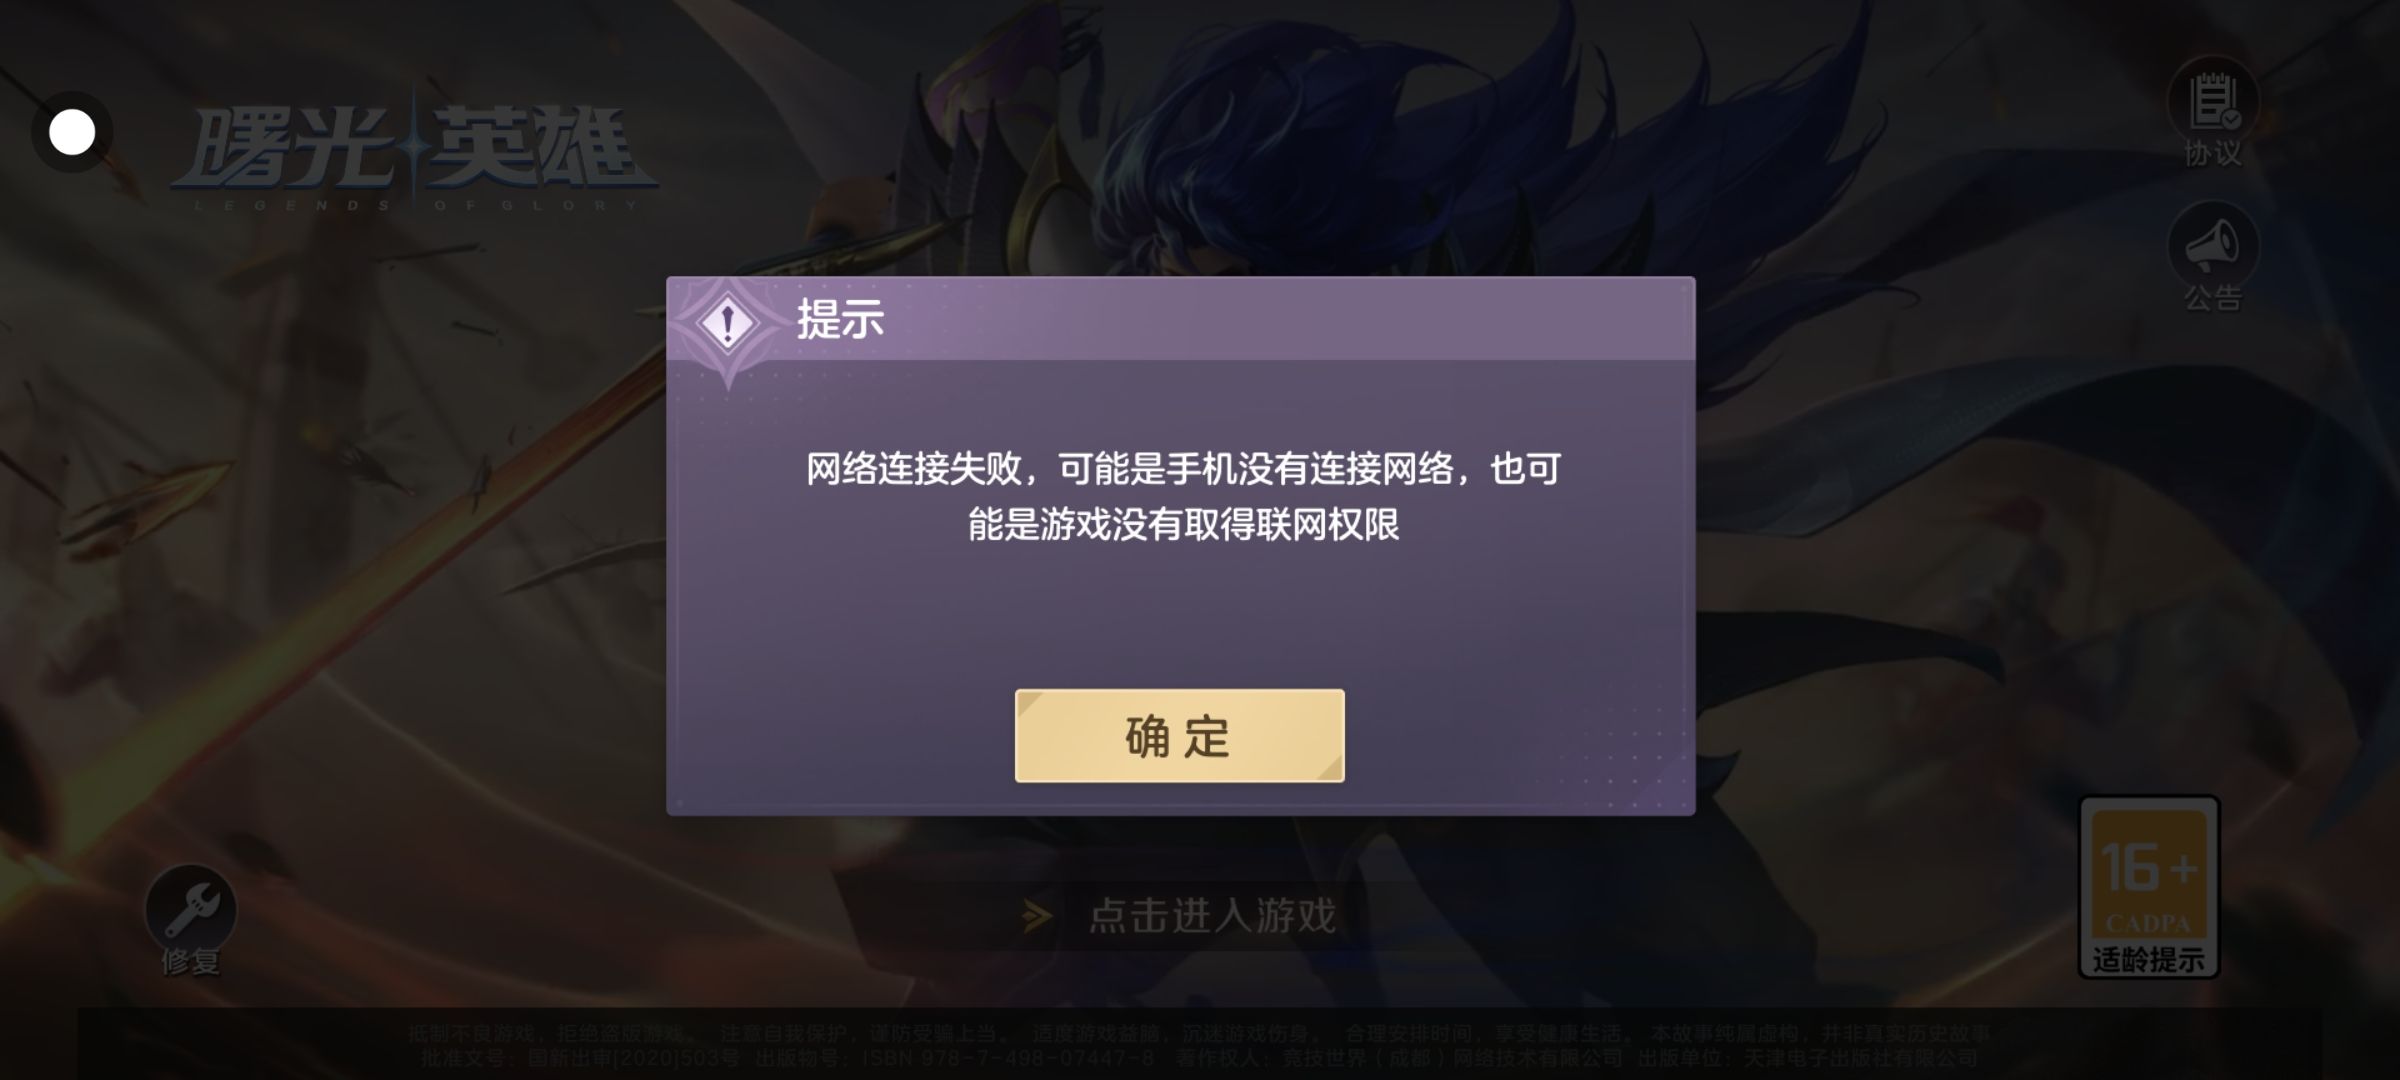The image size is (2400, 1080).
Task: Click the Legends of Glory subtitle text
Action: point(414,205)
